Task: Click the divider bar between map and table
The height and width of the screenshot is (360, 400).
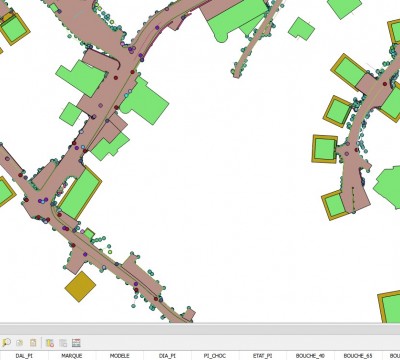Action: click(x=200, y=329)
